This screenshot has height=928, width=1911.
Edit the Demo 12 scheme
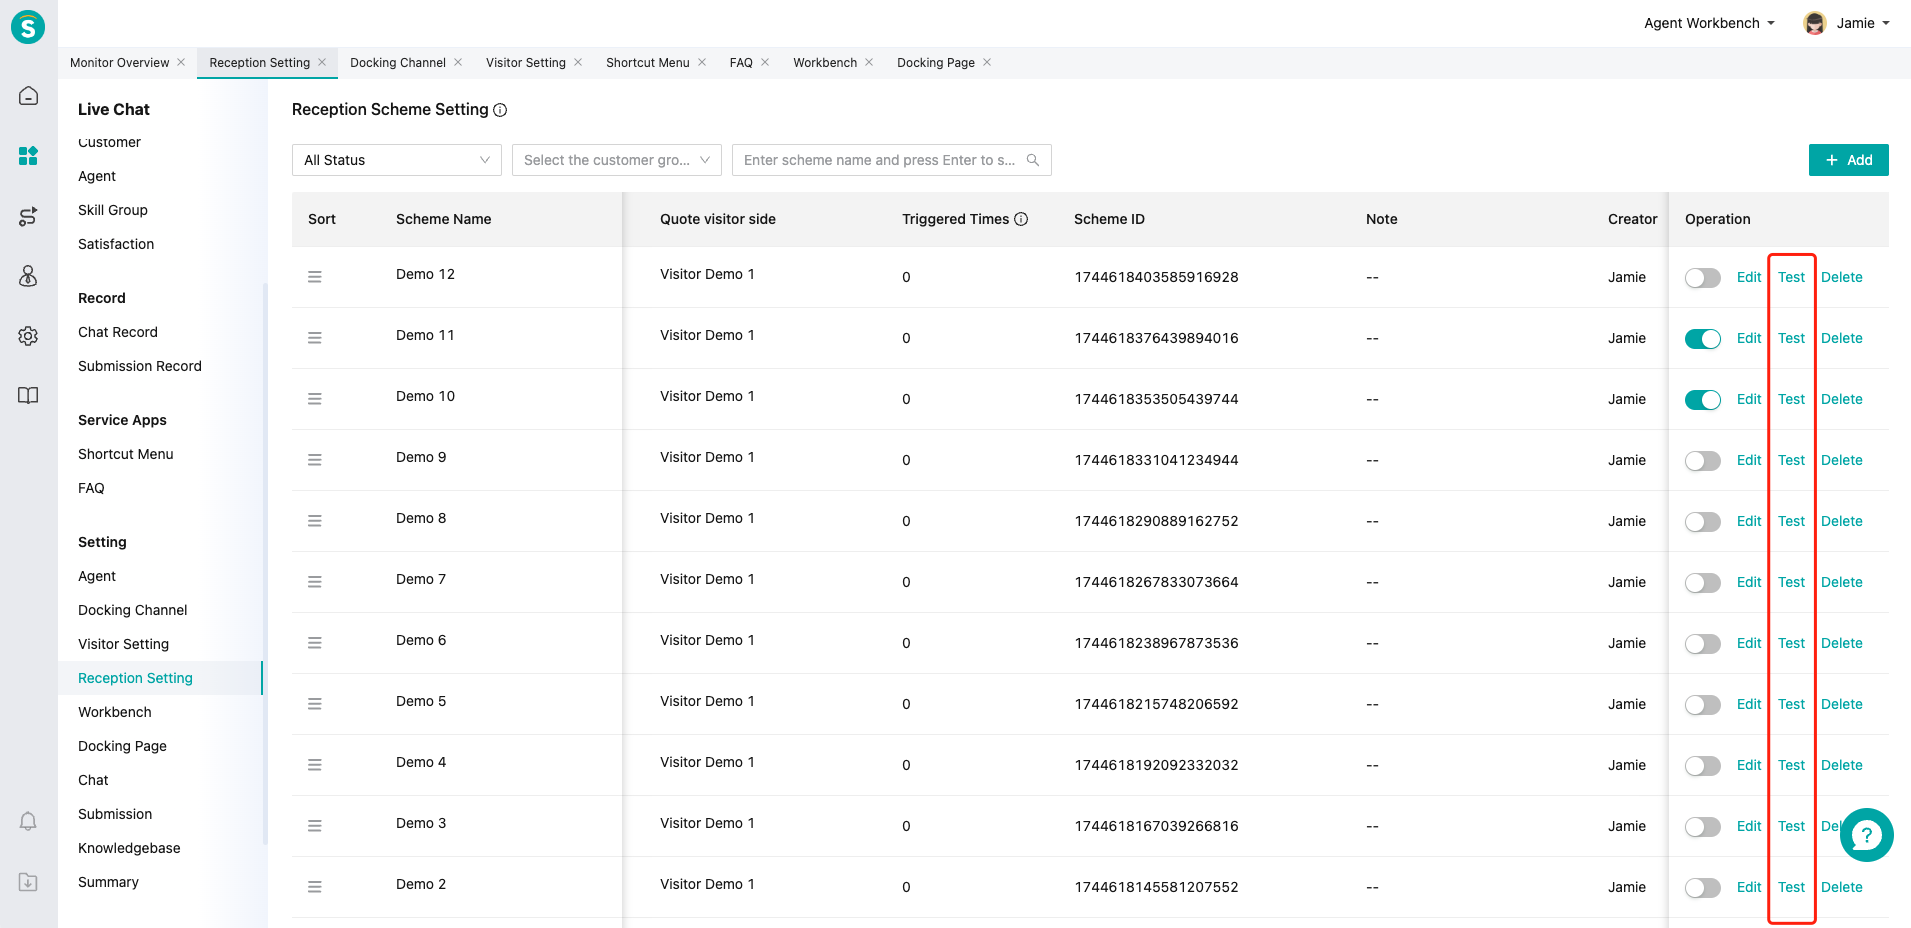click(x=1749, y=277)
